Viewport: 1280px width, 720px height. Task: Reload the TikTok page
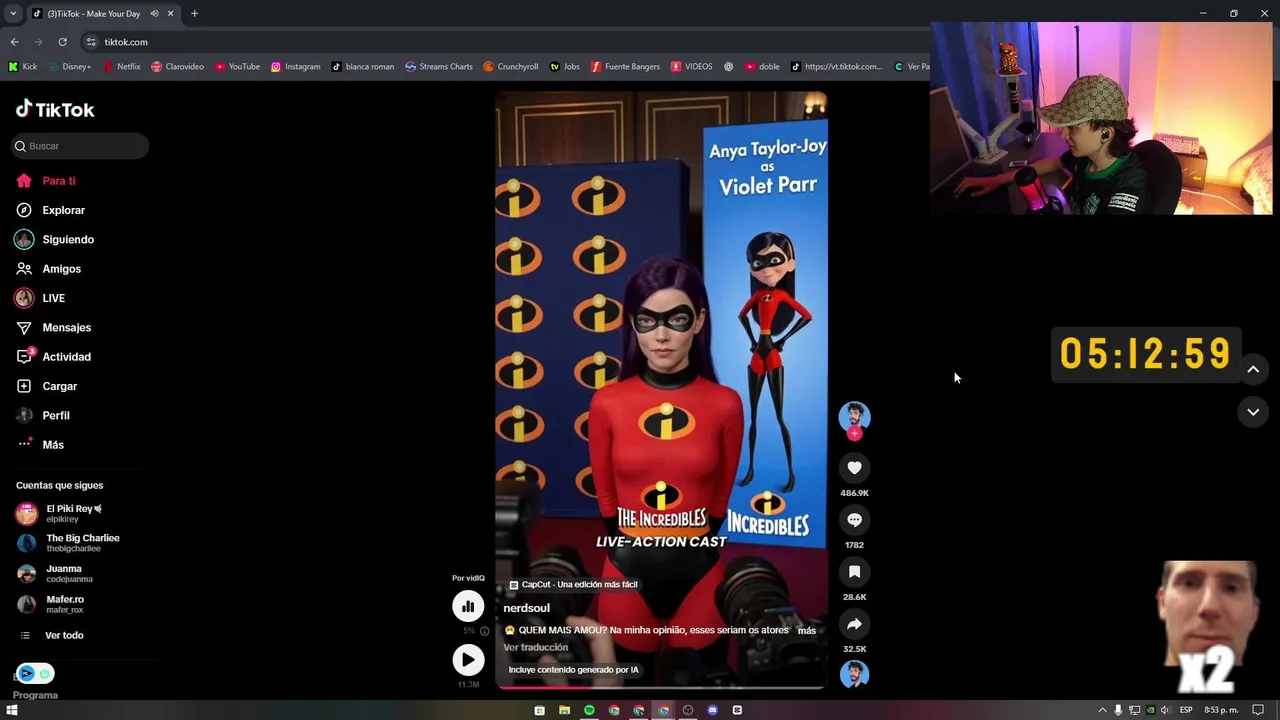coord(62,42)
